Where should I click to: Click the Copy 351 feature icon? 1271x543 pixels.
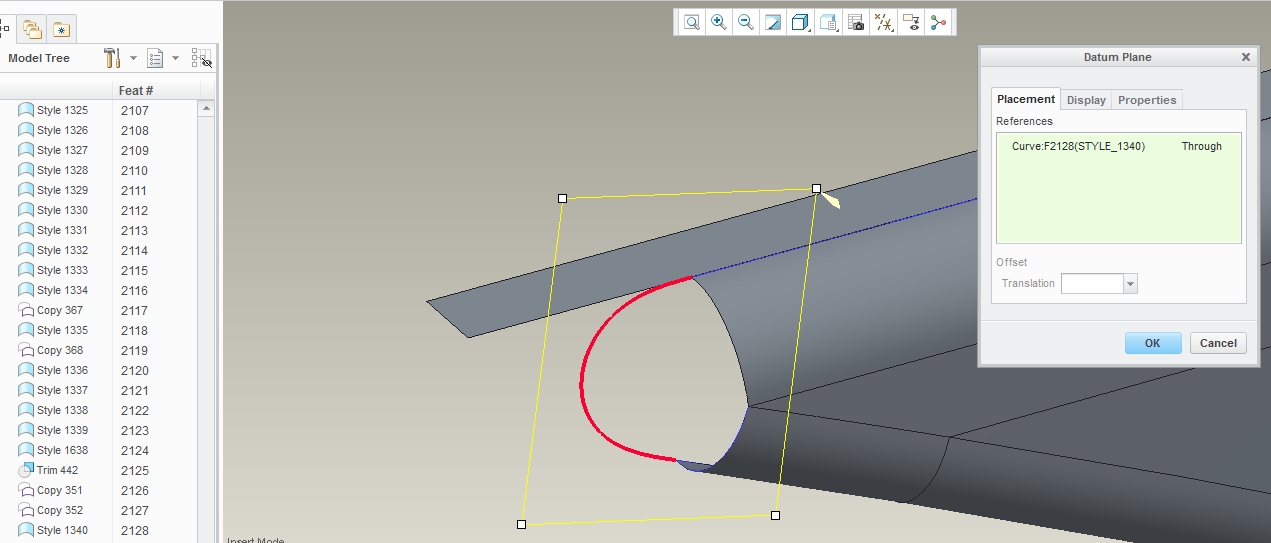26,490
